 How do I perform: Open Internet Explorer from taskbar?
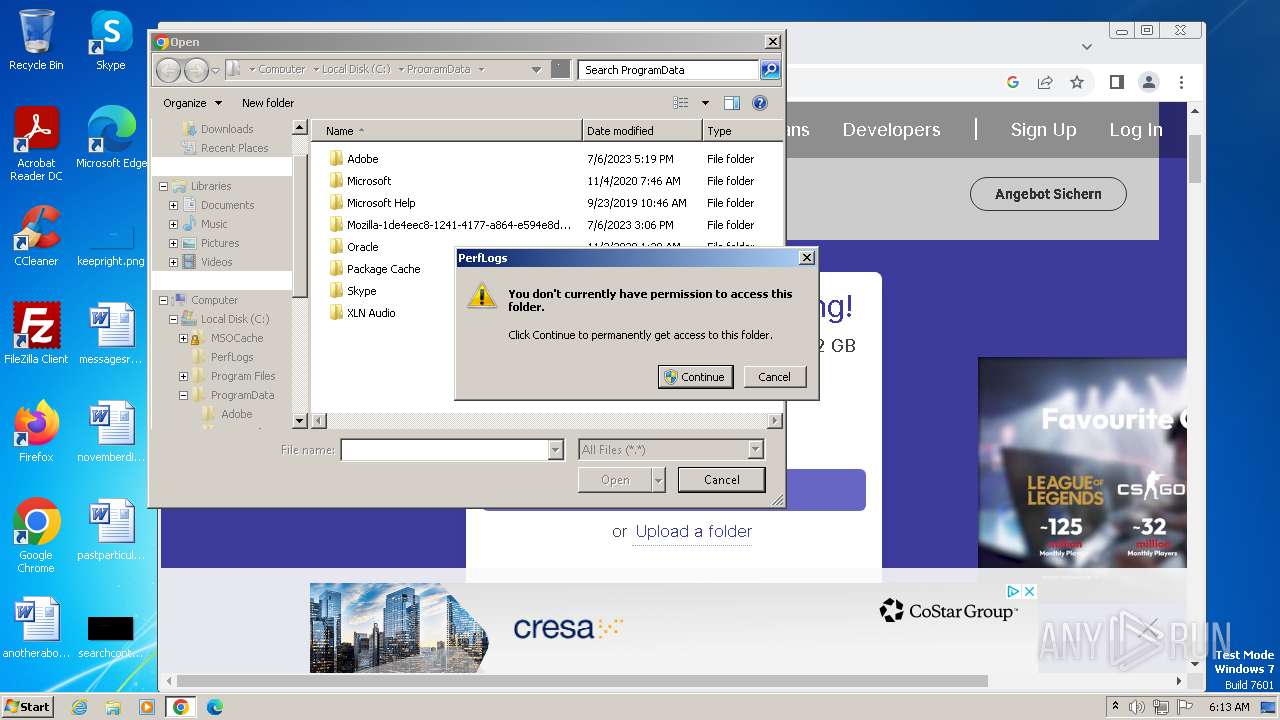[79, 707]
